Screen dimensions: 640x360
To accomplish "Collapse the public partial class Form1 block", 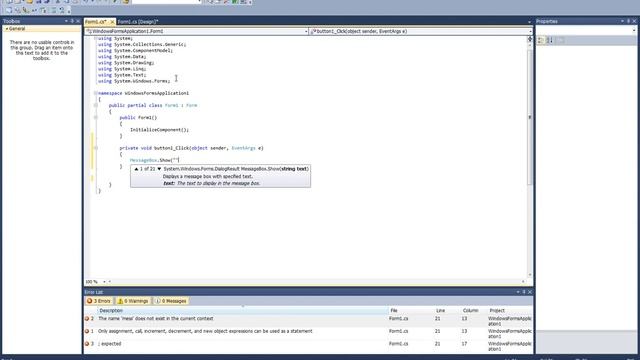I will pyautogui.click(x=96, y=105).
